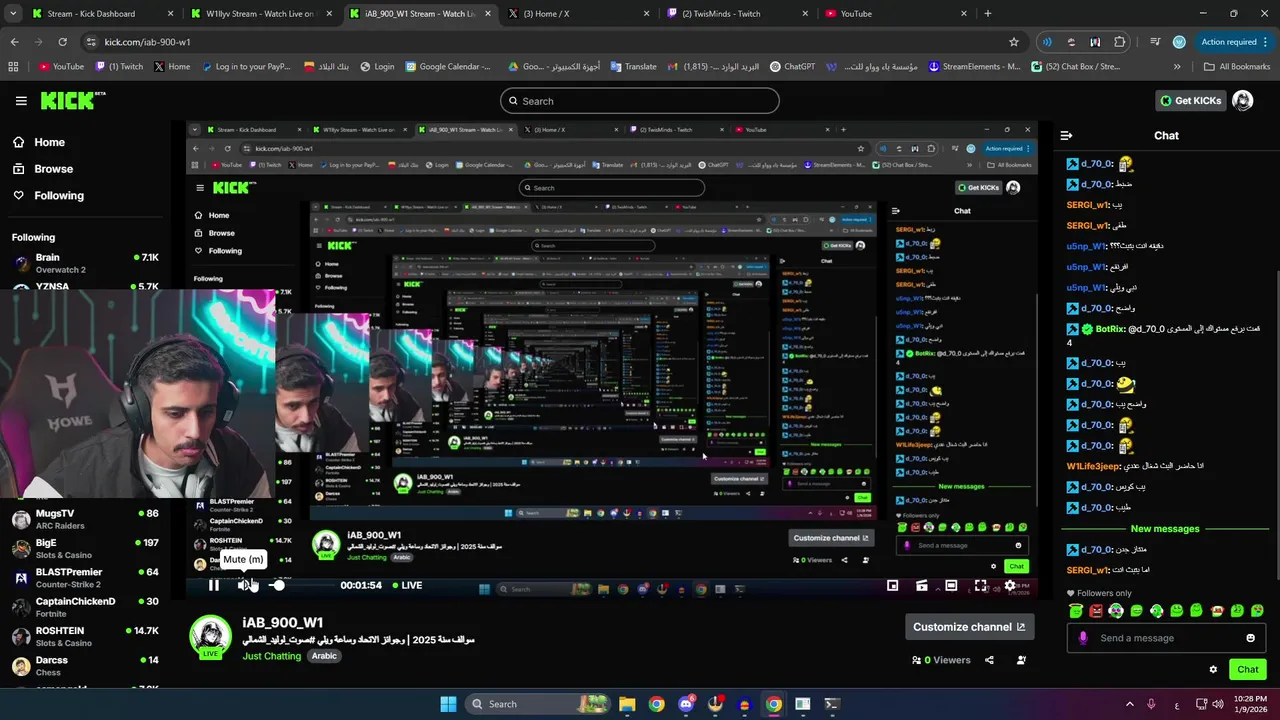This screenshot has width=1280, height=720.
Task: Open taskbar clock and date
Action: pyautogui.click(x=1252, y=704)
